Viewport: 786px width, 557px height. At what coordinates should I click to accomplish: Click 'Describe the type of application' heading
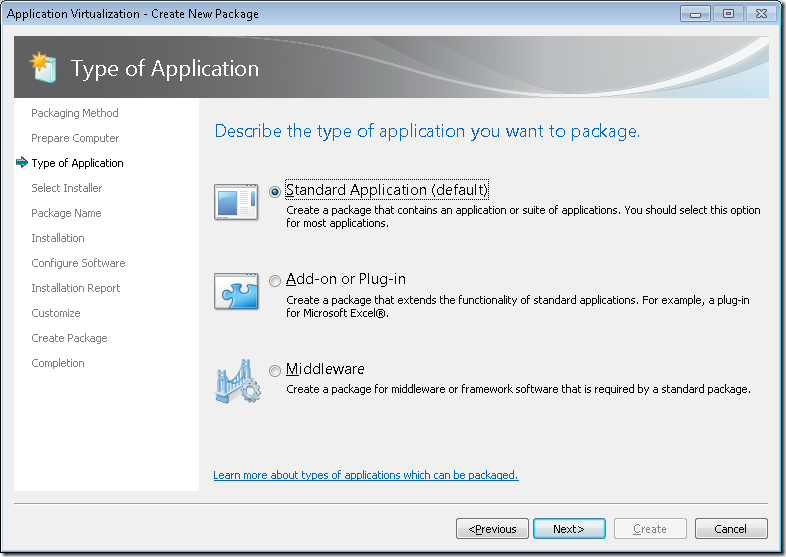(427, 131)
